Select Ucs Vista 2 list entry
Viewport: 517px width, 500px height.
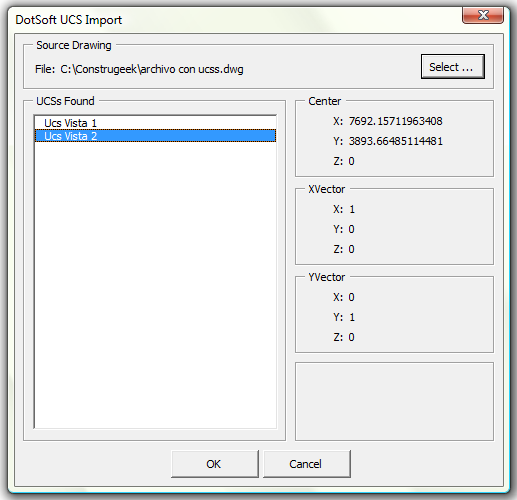(x=155, y=136)
